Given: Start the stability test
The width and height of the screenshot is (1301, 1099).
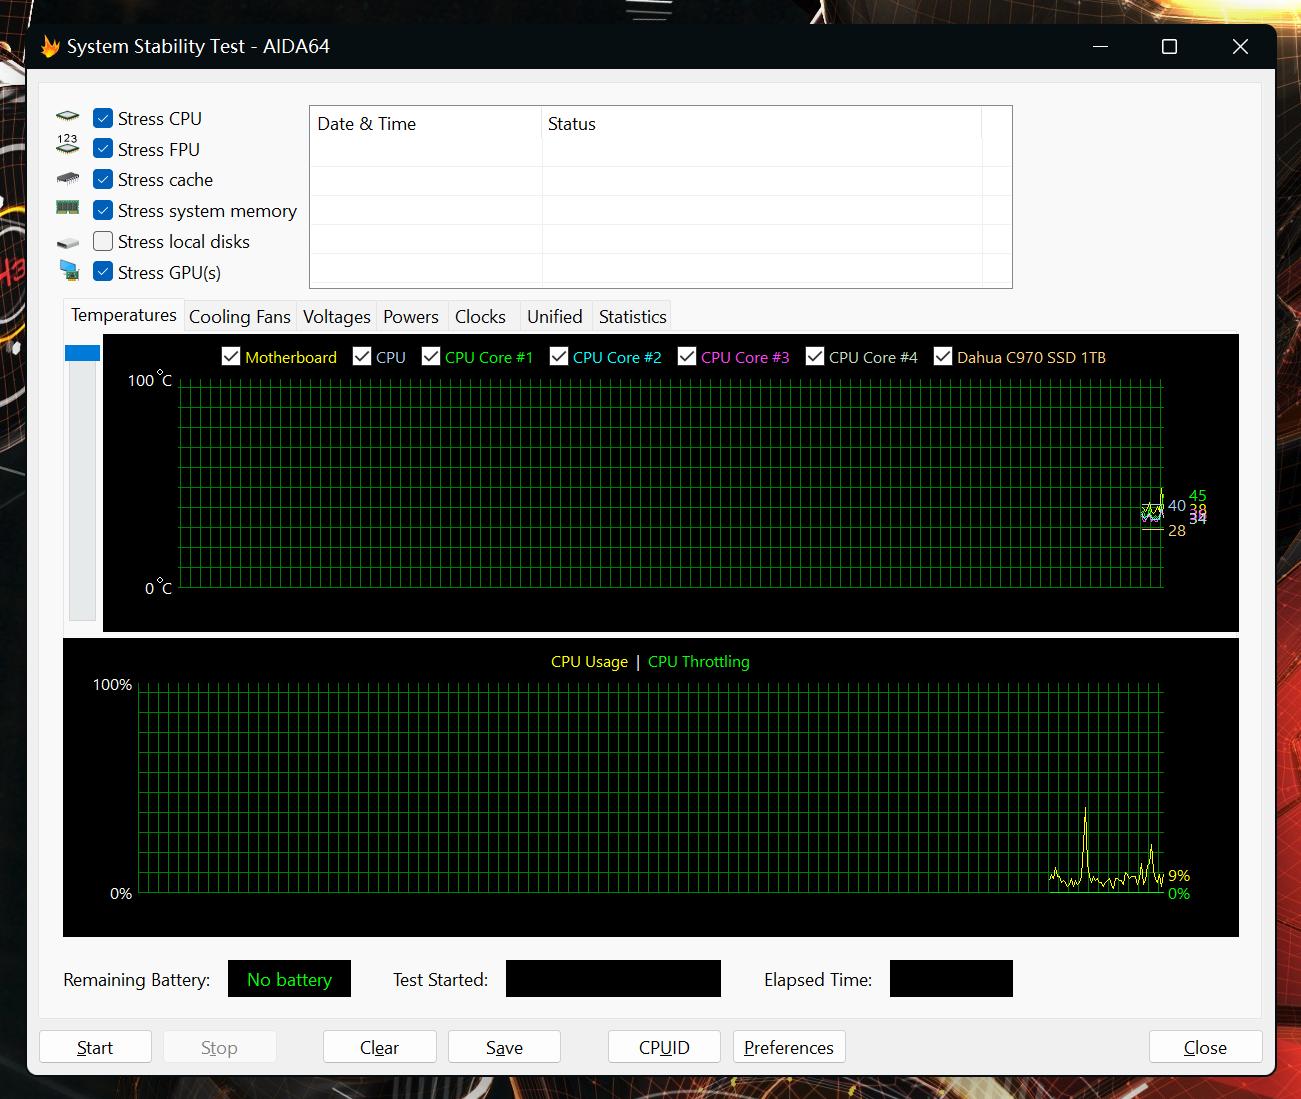Looking at the screenshot, I should (95, 1047).
